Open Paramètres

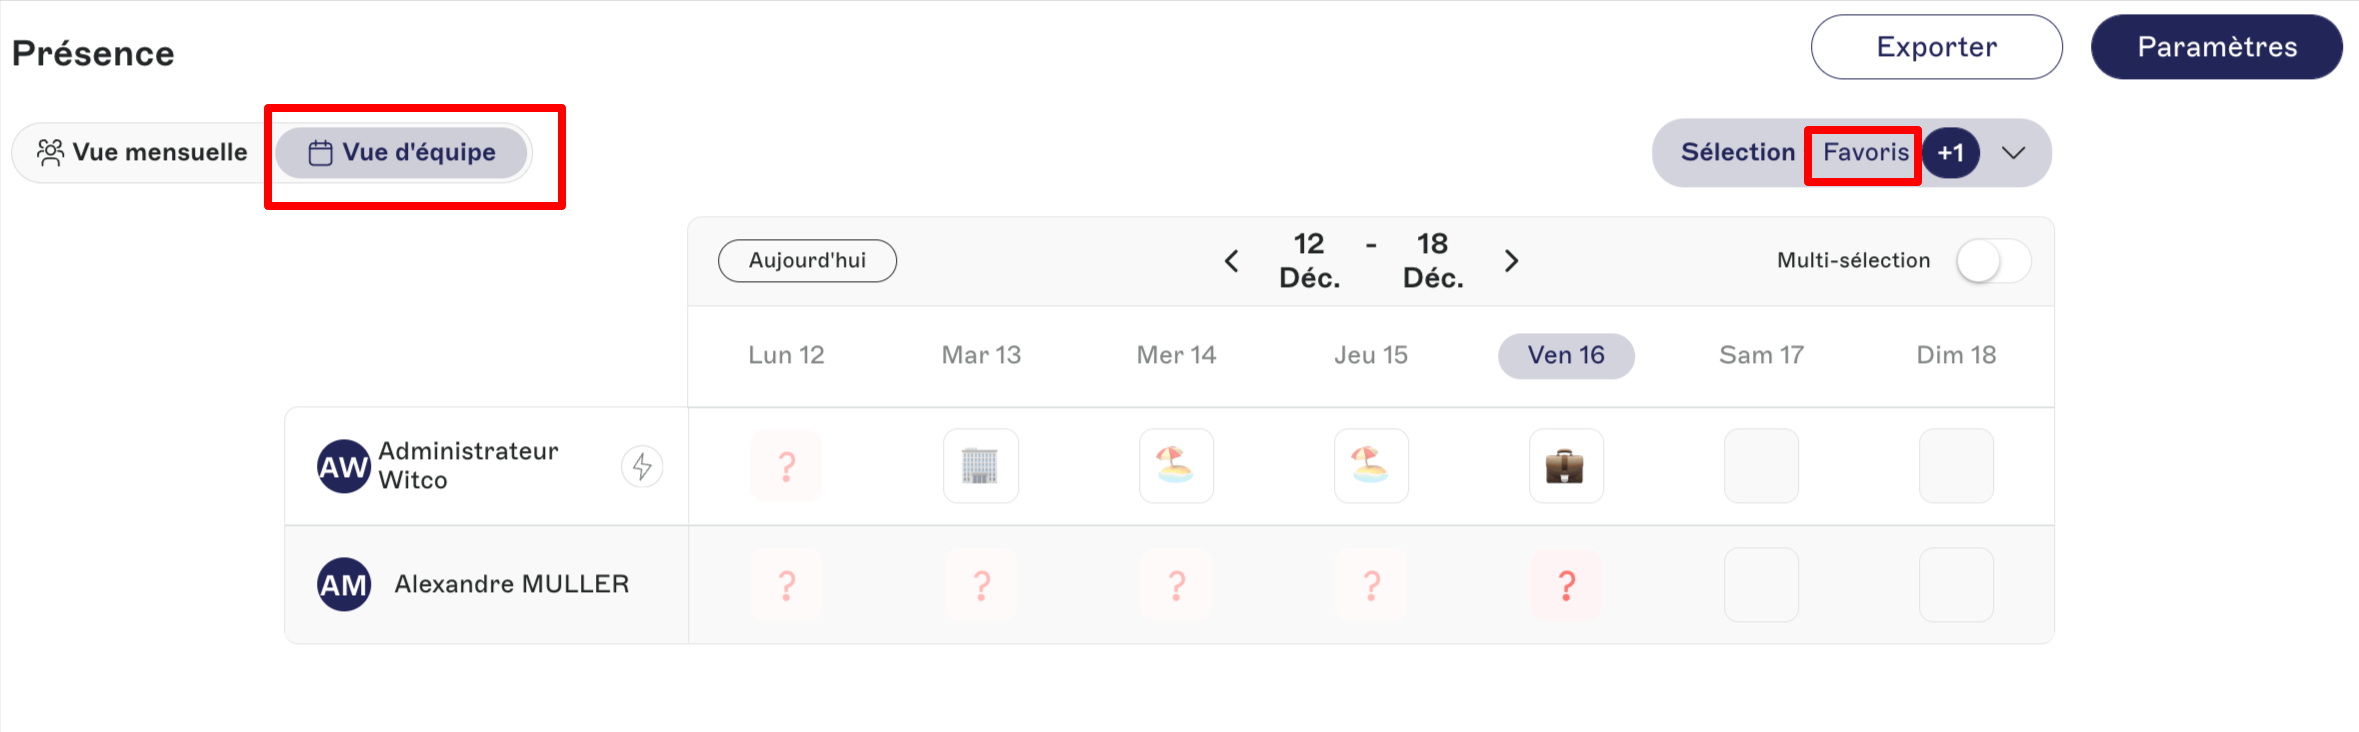click(x=2216, y=47)
